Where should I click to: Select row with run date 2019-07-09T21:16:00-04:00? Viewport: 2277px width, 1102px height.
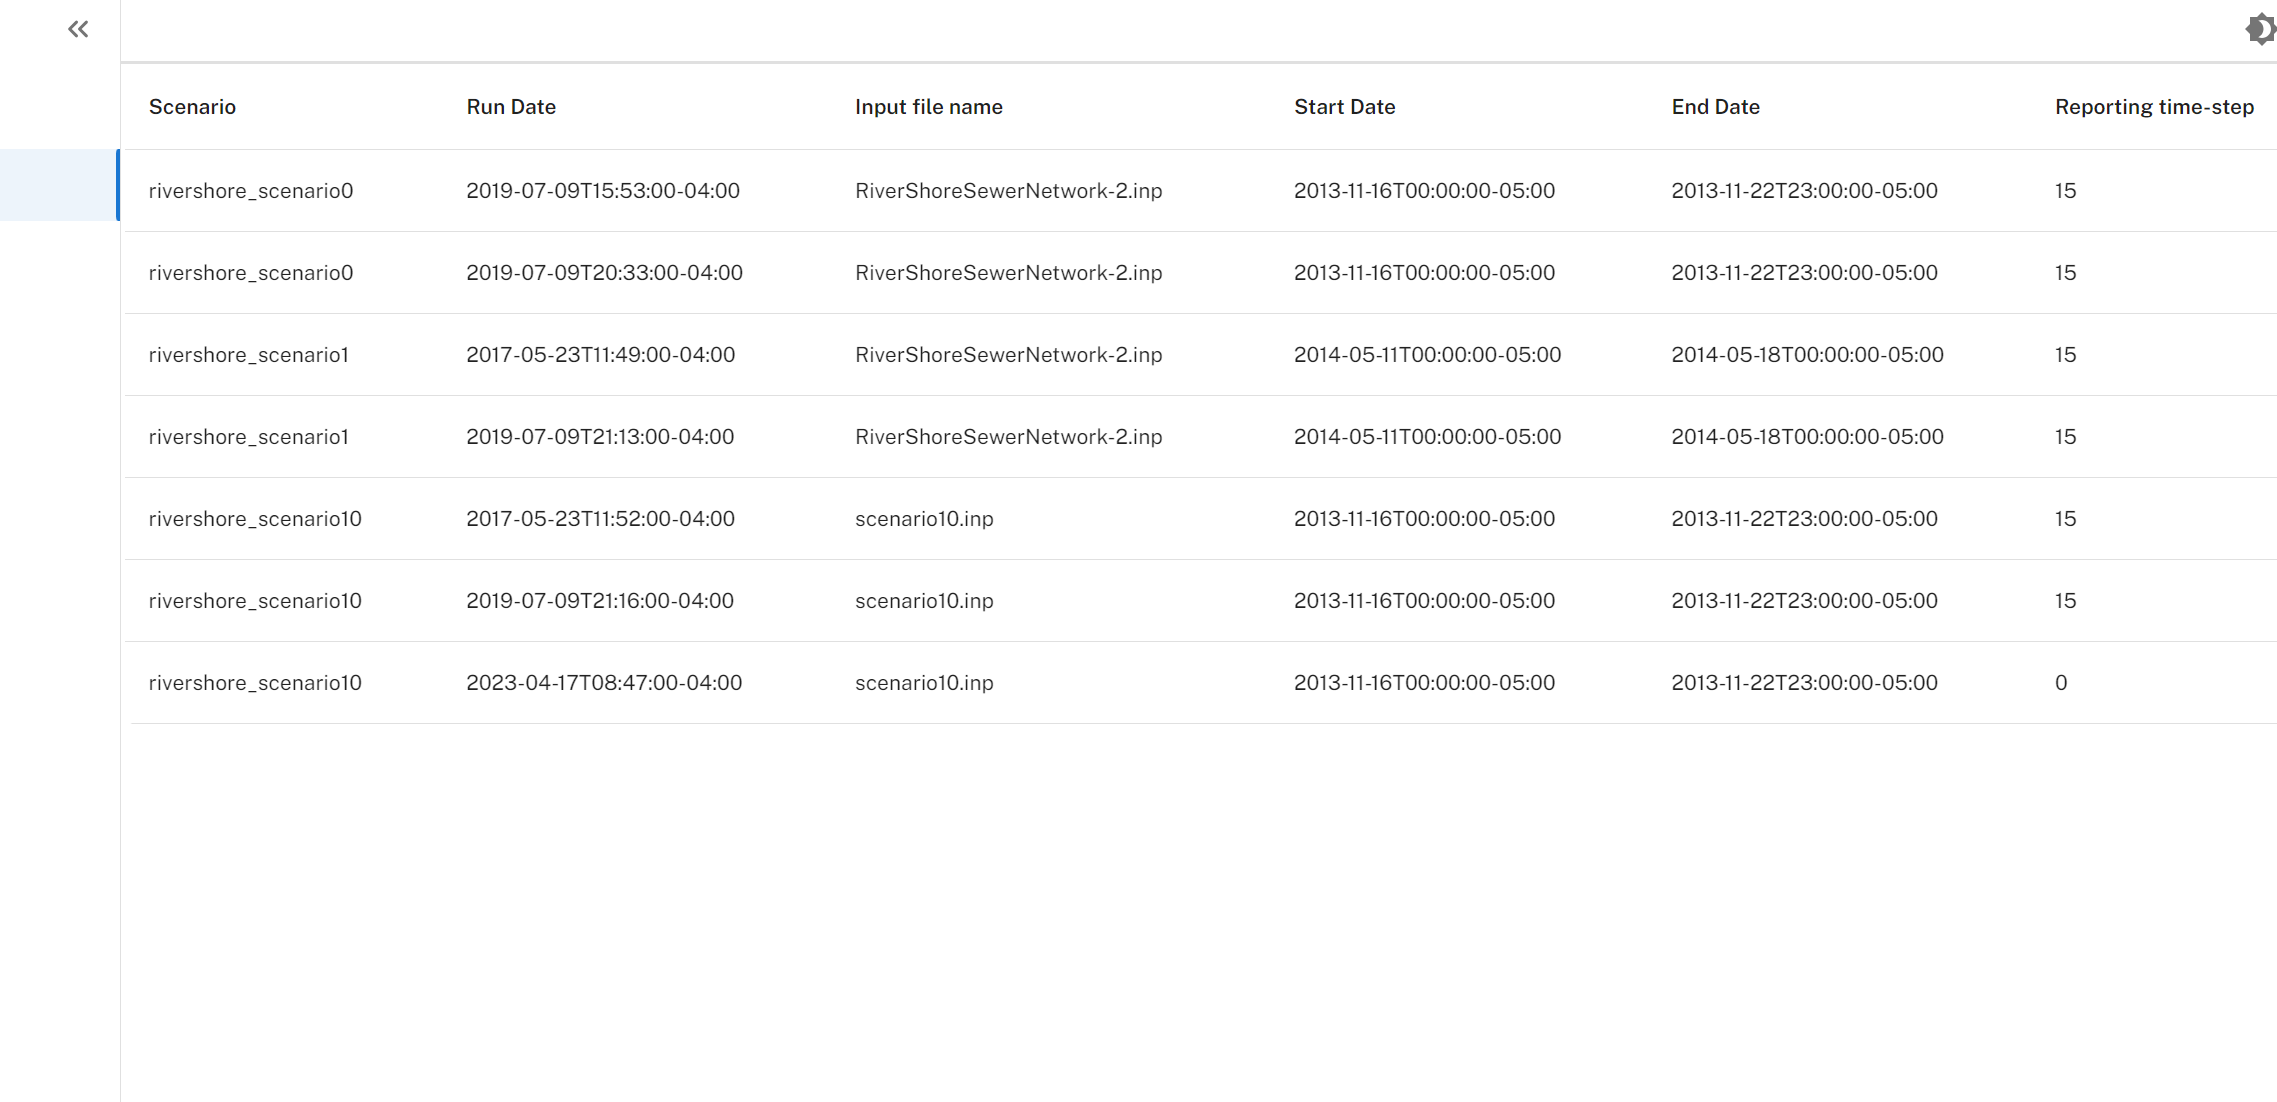(1200, 601)
